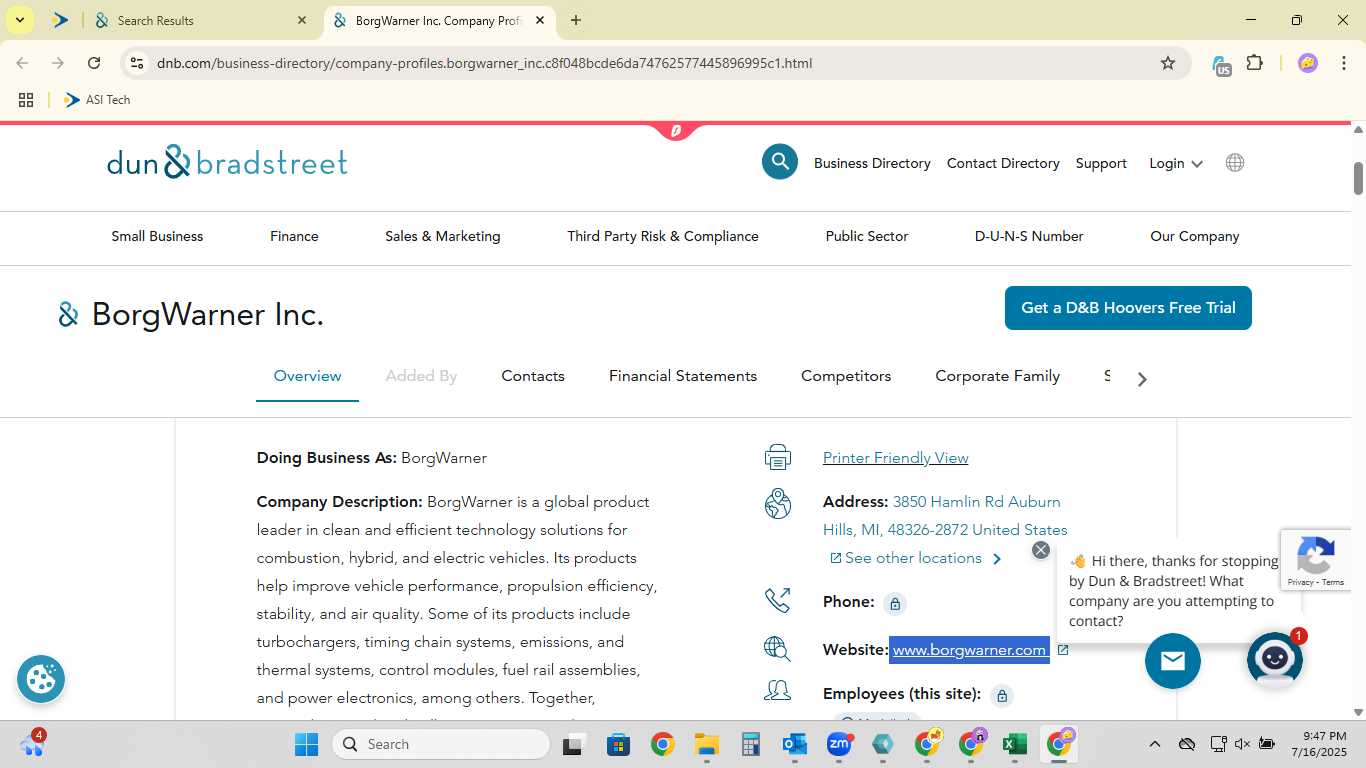The width and height of the screenshot is (1366, 768).
Task: Click the page vertical scrollbar thumb
Action: [x=1358, y=178]
